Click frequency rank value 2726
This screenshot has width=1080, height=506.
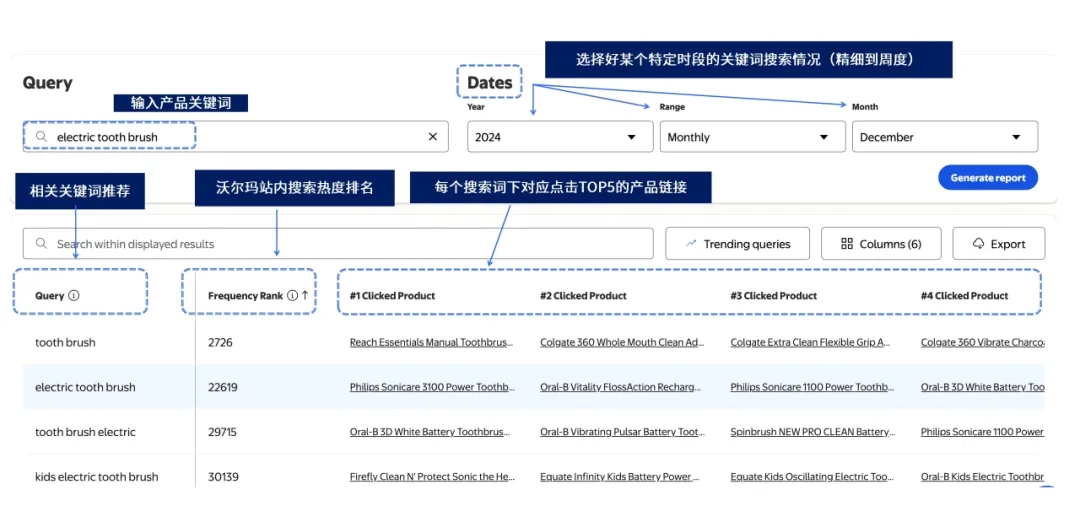[220, 342]
